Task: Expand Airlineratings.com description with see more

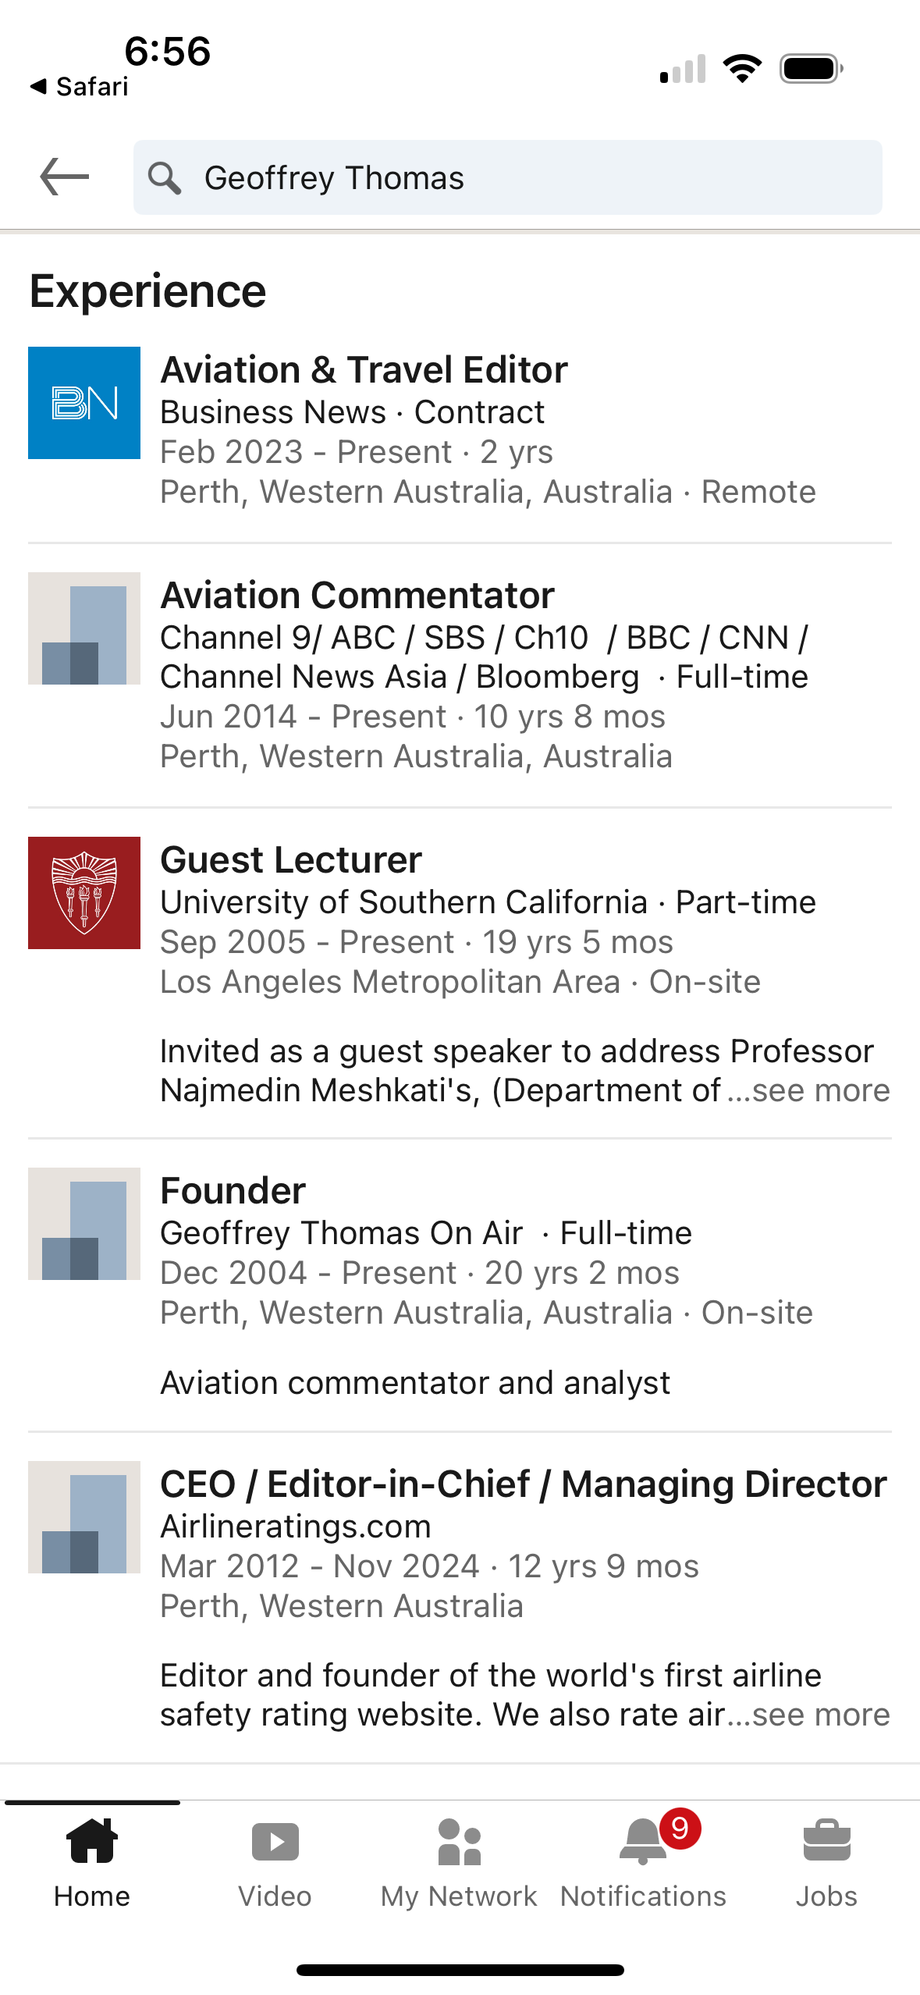Action: coord(820,1714)
